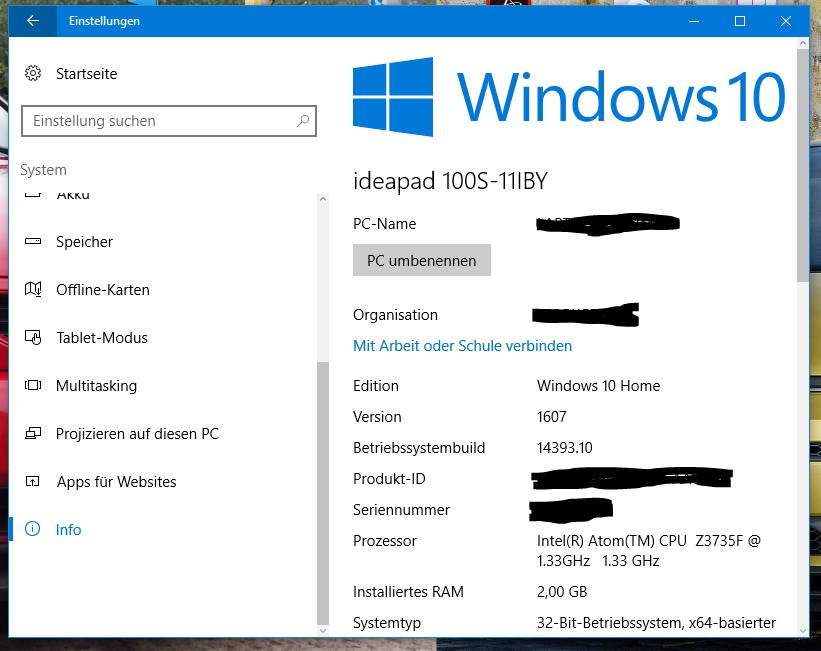Close the Einstellungen window
Screen dimensions: 821x651
pos(786,21)
